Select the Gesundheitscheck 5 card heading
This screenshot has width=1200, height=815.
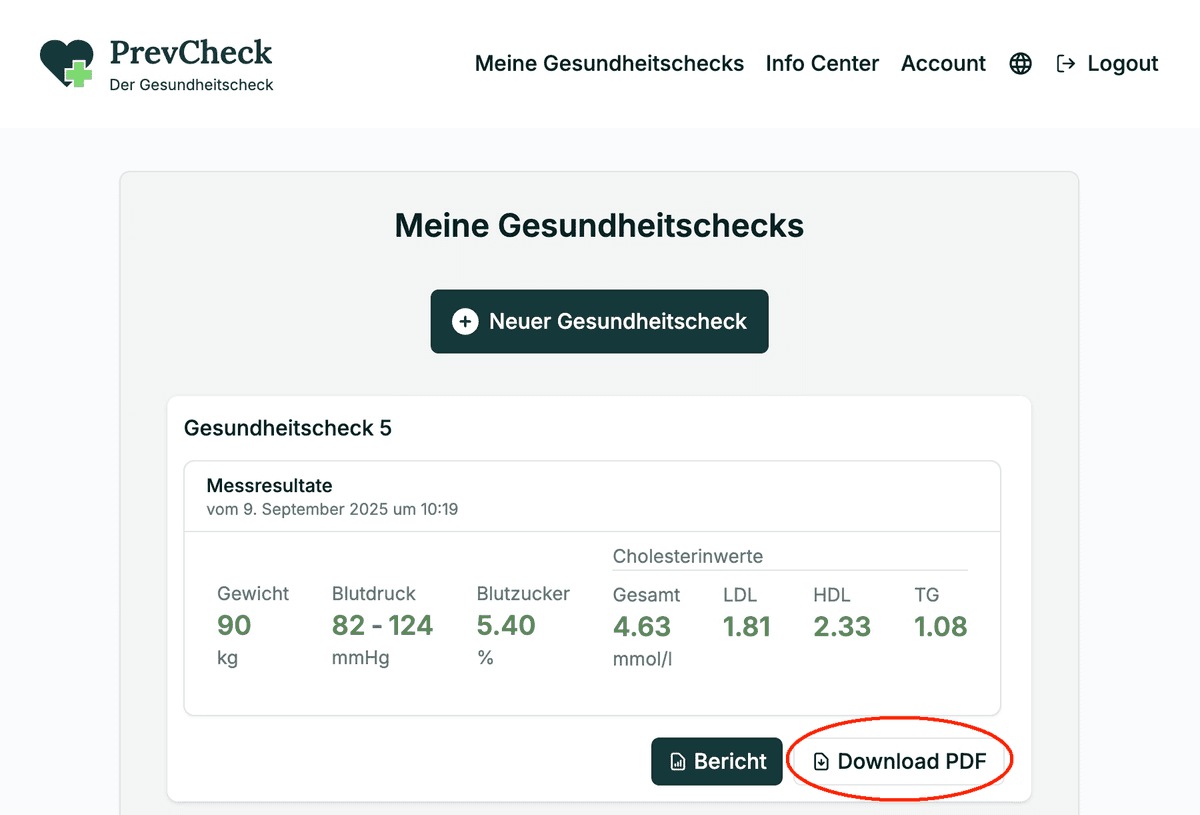[x=288, y=428]
